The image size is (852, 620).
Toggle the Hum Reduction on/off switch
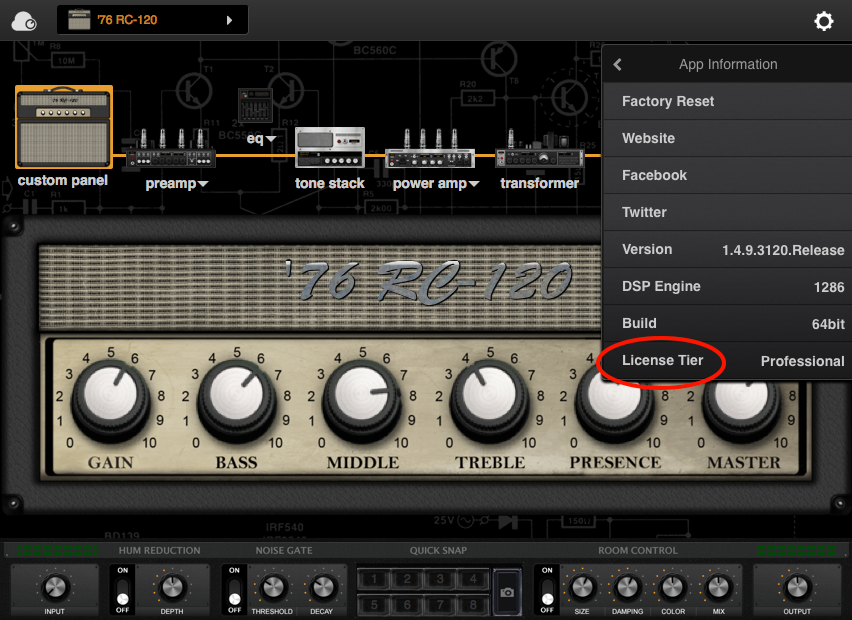coord(123,591)
